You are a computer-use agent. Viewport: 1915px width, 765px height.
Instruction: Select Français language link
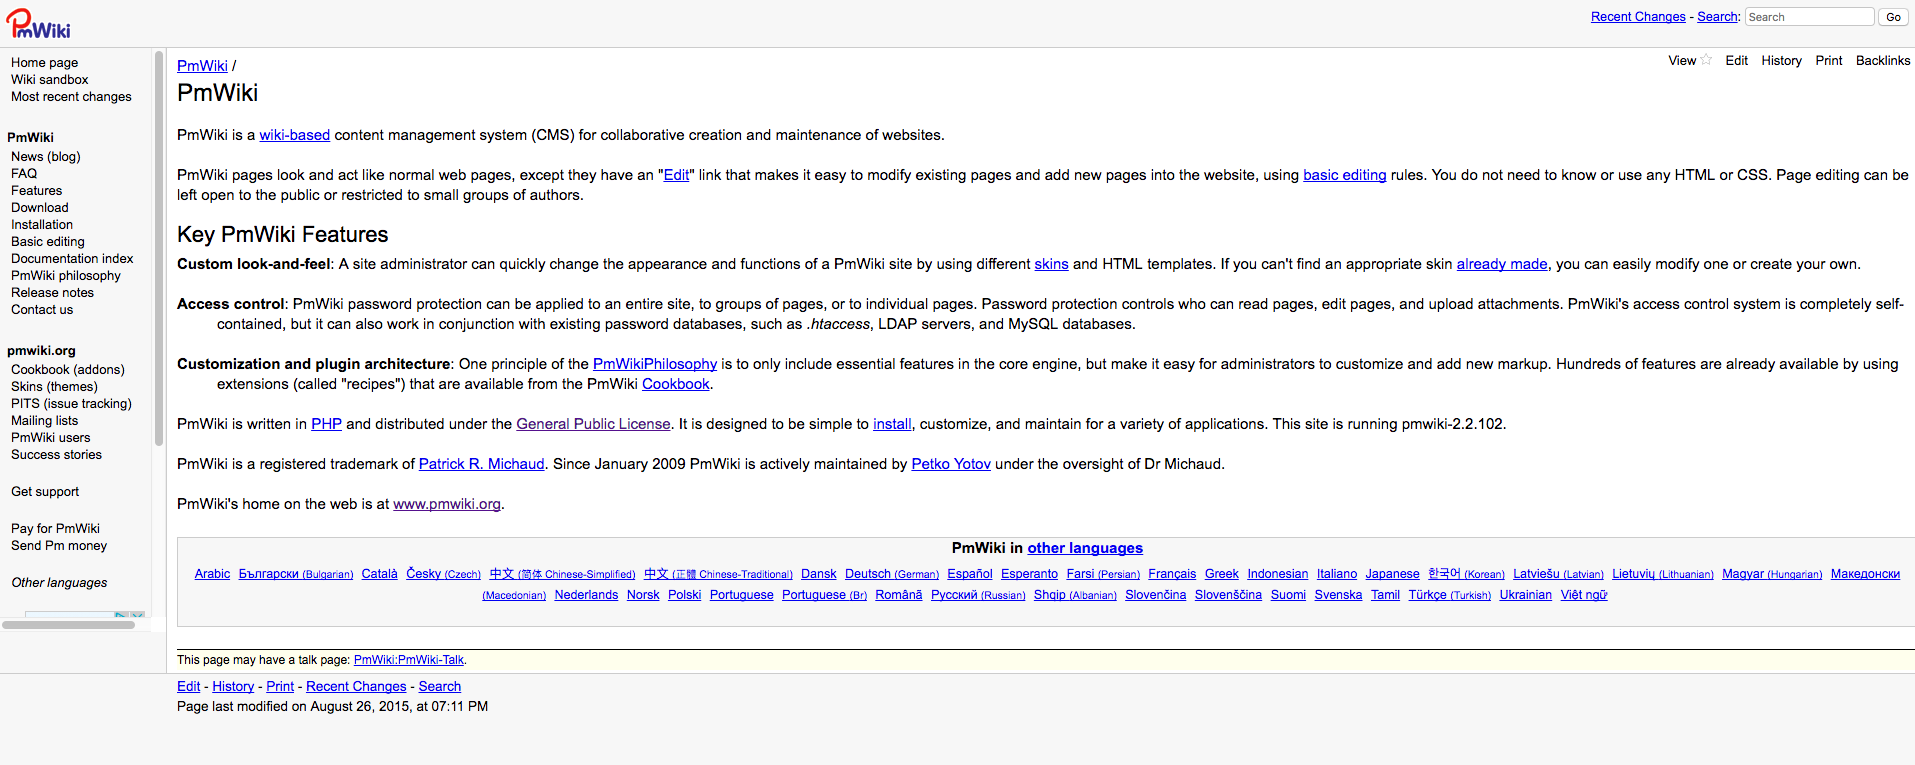(x=1172, y=574)
